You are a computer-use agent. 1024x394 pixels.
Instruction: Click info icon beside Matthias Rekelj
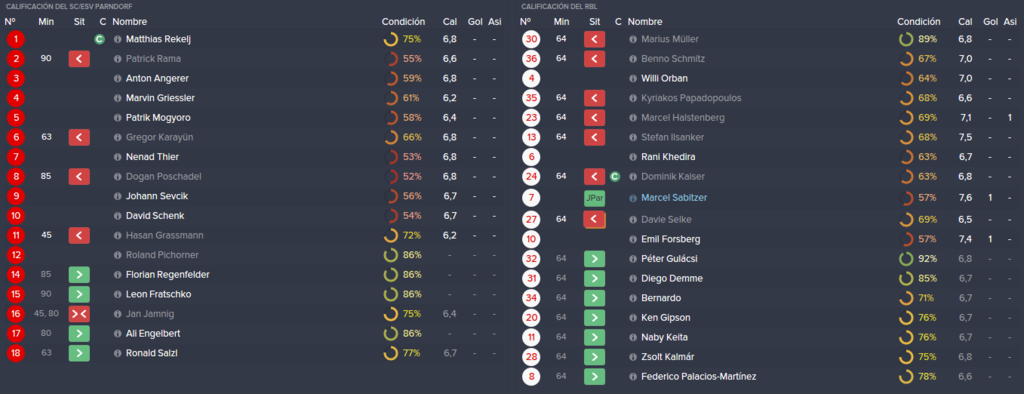[118, 39]
